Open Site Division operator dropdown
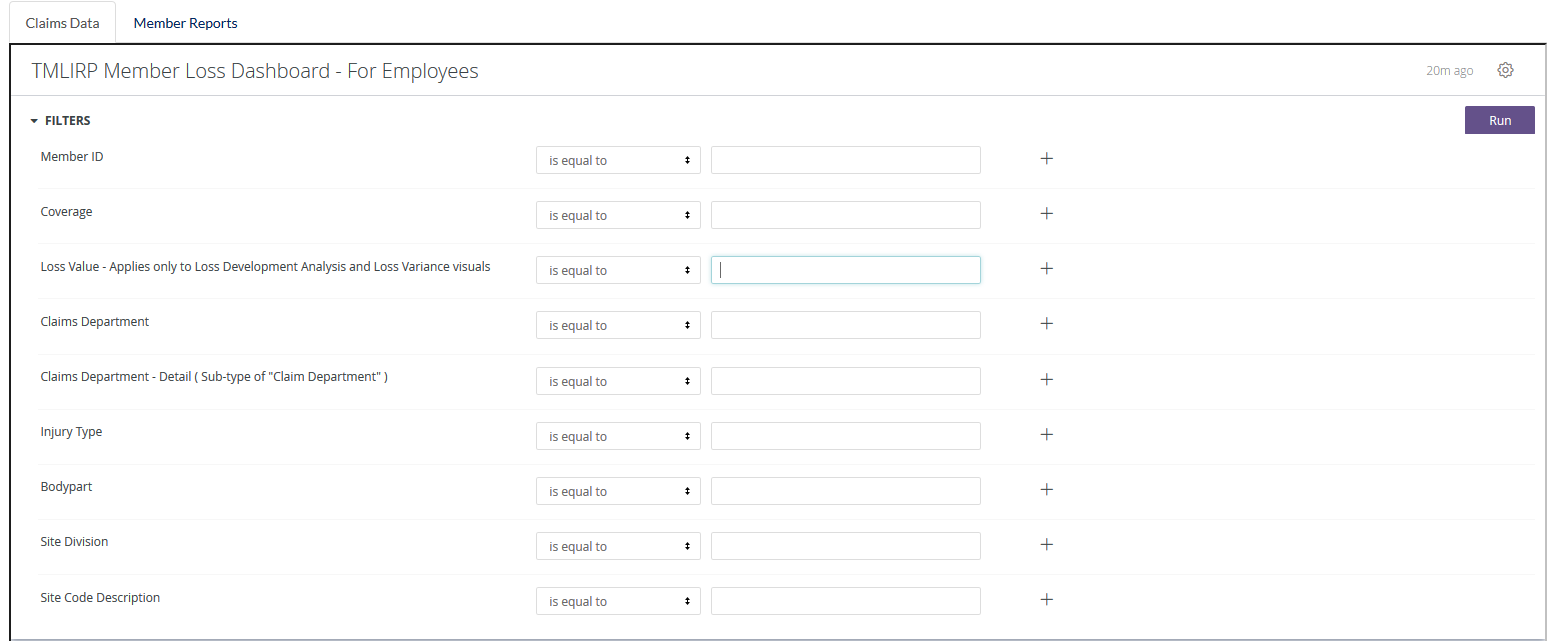Image resolution: width=1548 pixels, height=641 pixels. point(617,546)
